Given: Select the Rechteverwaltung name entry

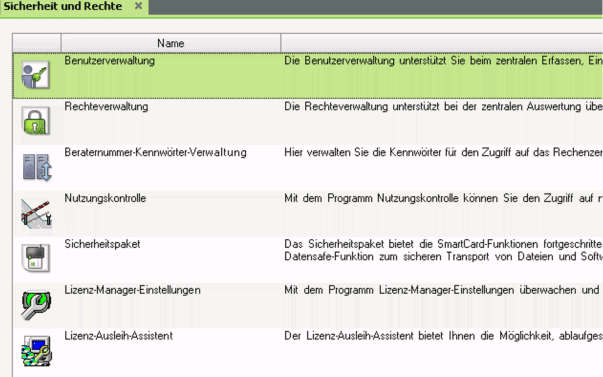Looking at the screenshot, I should pos(106,107).
